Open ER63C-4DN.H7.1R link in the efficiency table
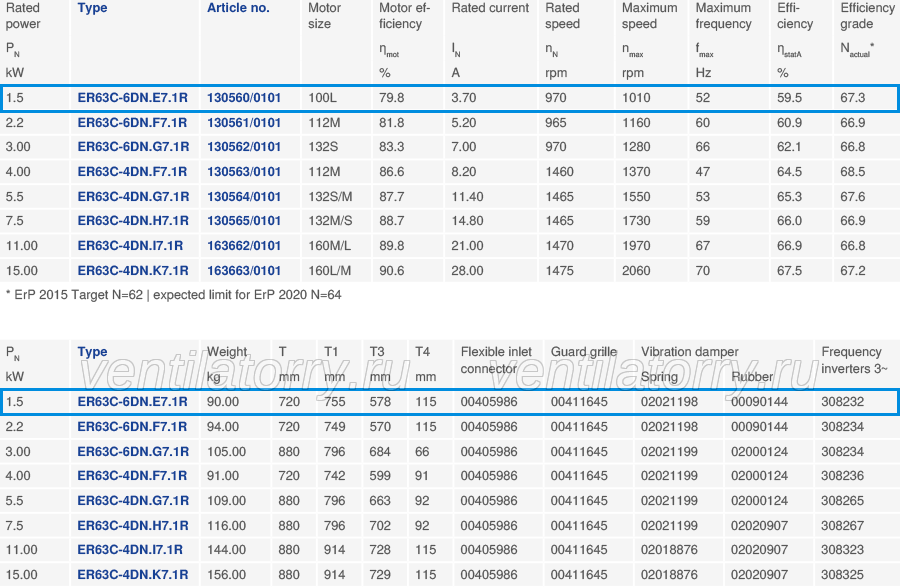The height and width of the screenshot is (588, 900). click(133, 221)
